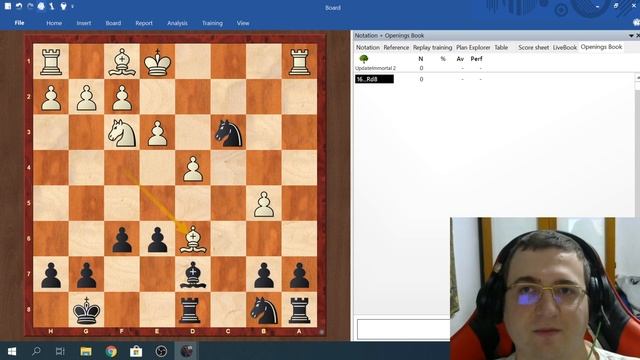Open the Training ribbon tab
The image size is (640, 360).
(212, 23)
